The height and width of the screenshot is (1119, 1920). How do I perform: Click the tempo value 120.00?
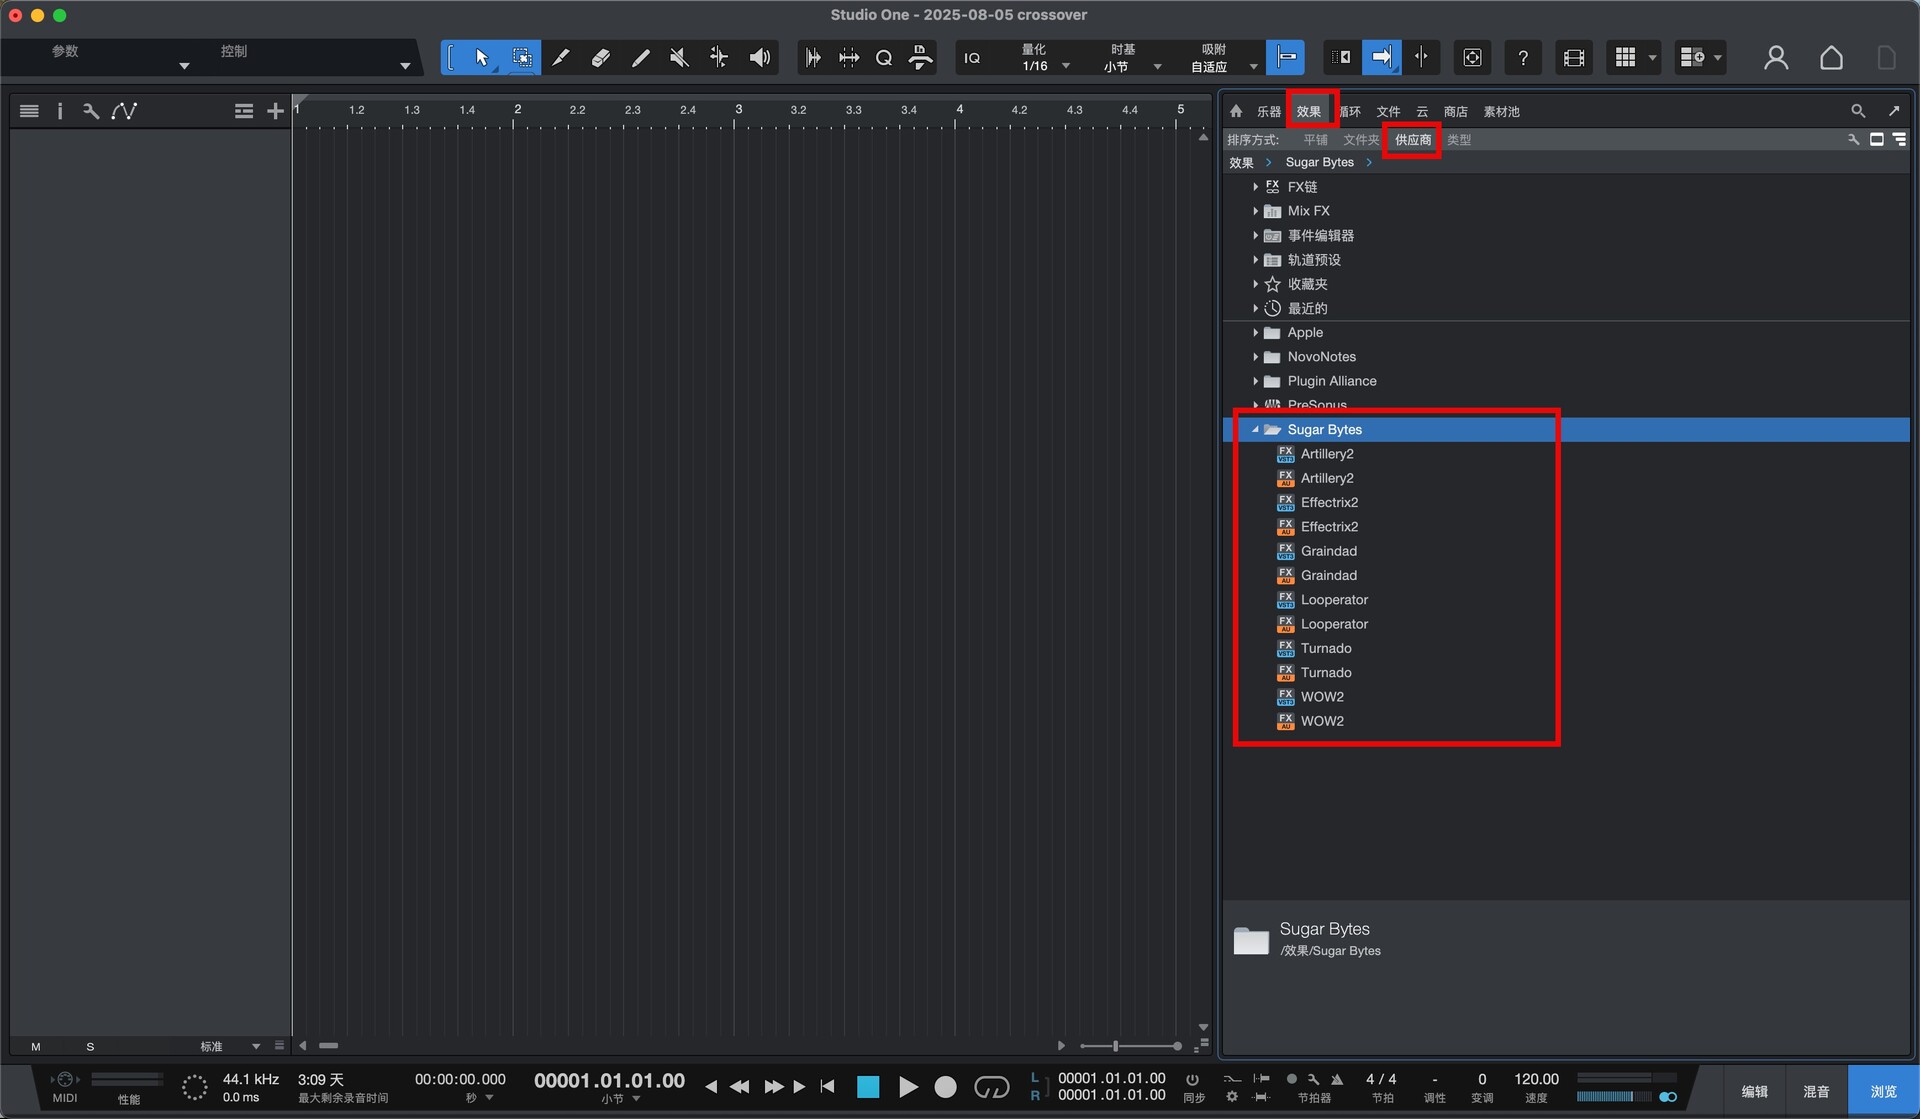[x=1536, y=1079]
